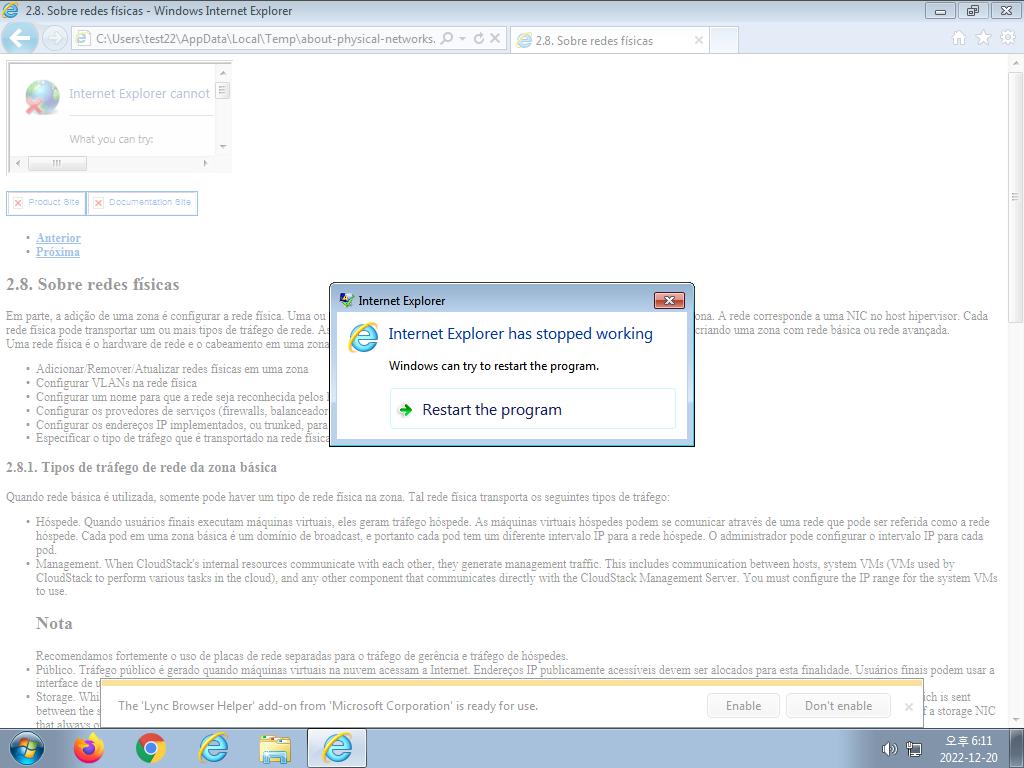
Task: Enable the Lync Browser Helper add-on
Action: (x=743, y=705)
